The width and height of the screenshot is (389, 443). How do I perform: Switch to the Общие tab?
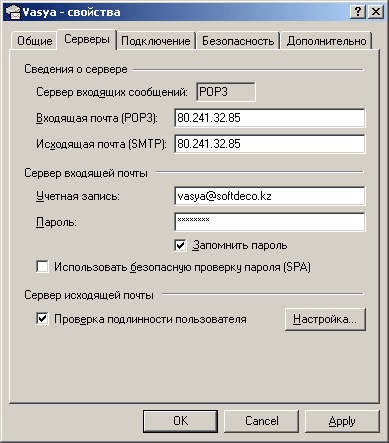click(34, 41)
